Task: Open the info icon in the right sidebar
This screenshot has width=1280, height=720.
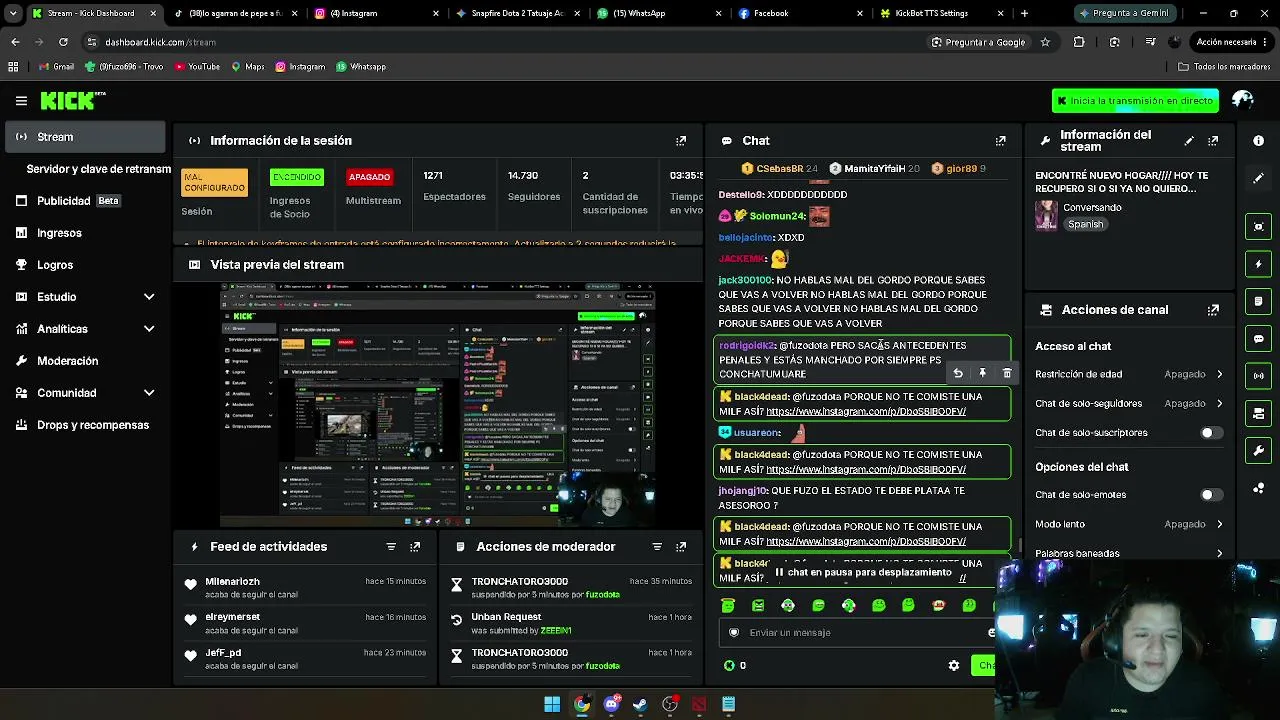Action: click(x=1259, y=141)
